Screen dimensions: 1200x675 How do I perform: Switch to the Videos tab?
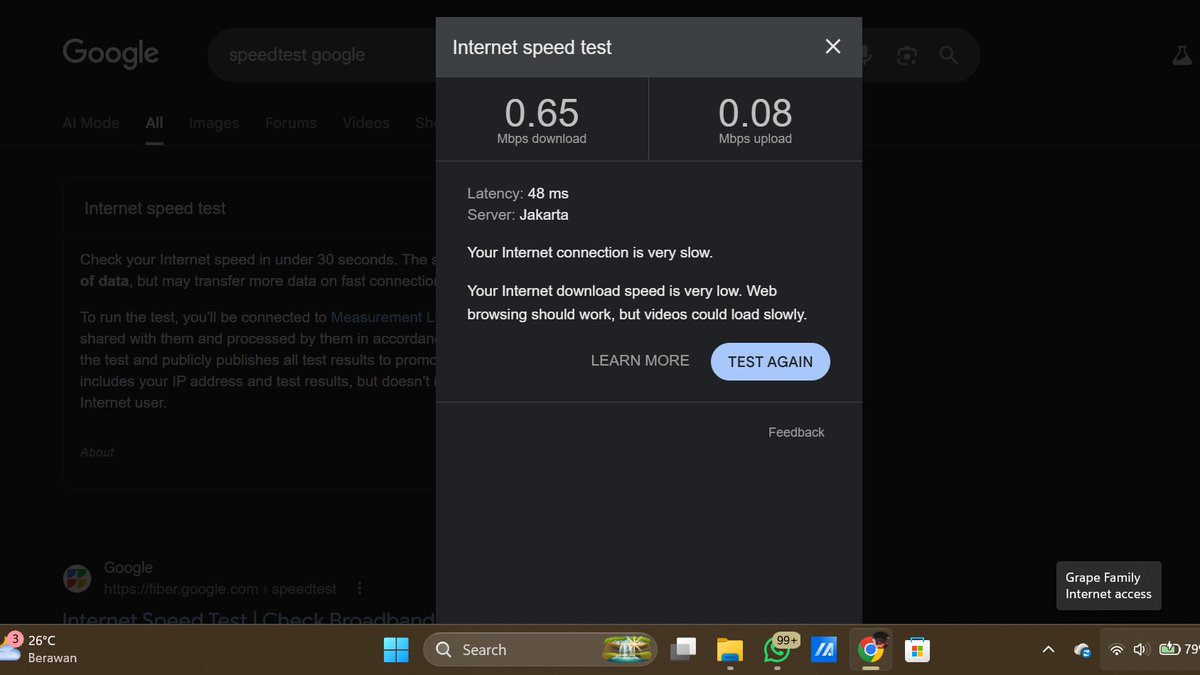[x=366, y=123]
